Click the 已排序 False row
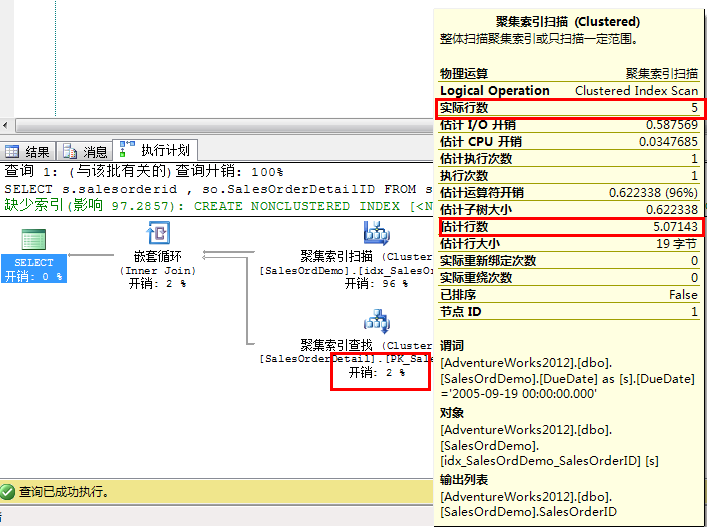 coord(569,294)
